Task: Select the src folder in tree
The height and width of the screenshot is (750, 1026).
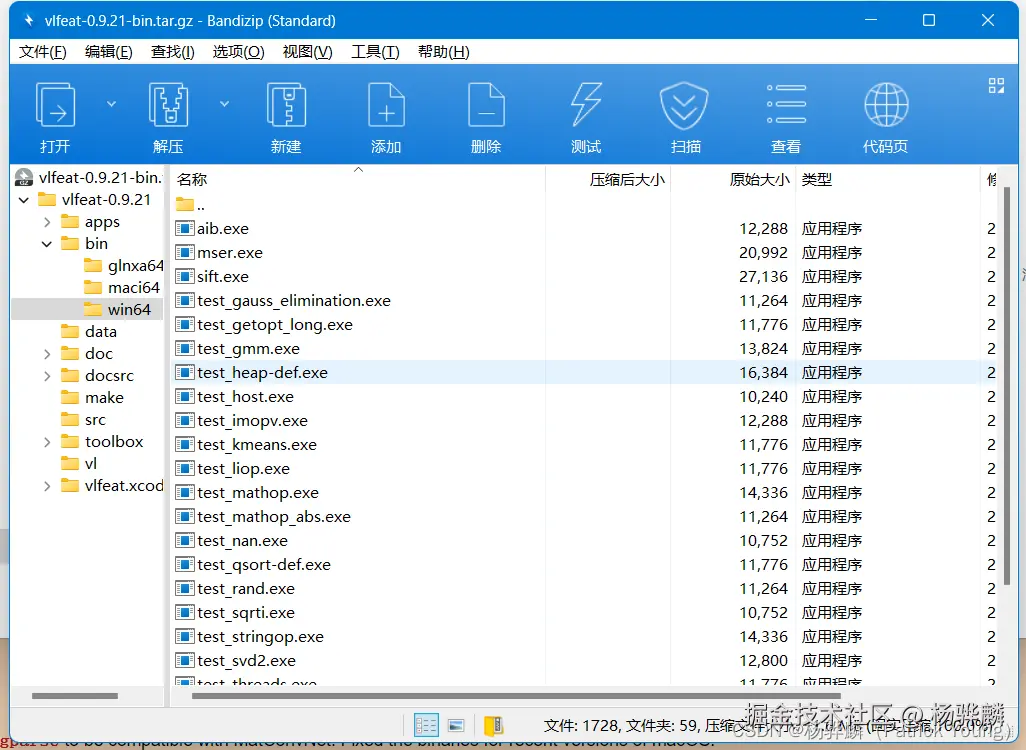Action: pyautogui.click(x=83, y=420)
